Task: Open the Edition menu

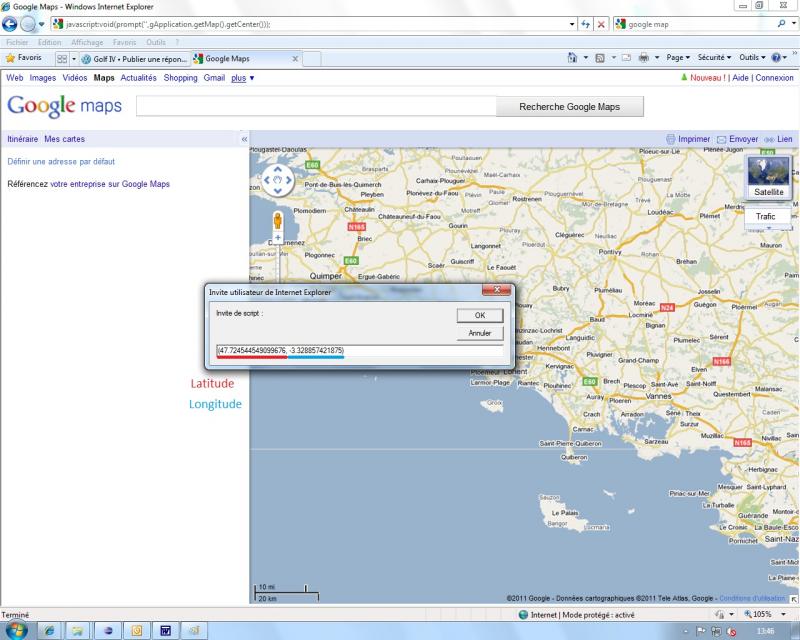Action: (49, 42)
